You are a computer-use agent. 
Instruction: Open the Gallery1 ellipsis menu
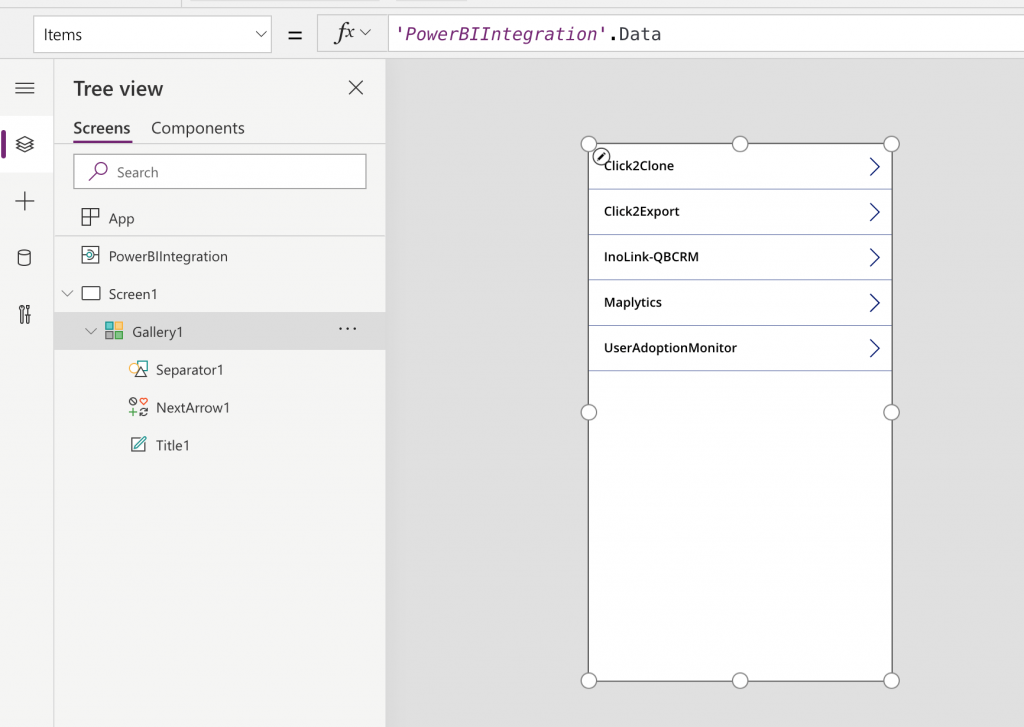coord(347,331)
